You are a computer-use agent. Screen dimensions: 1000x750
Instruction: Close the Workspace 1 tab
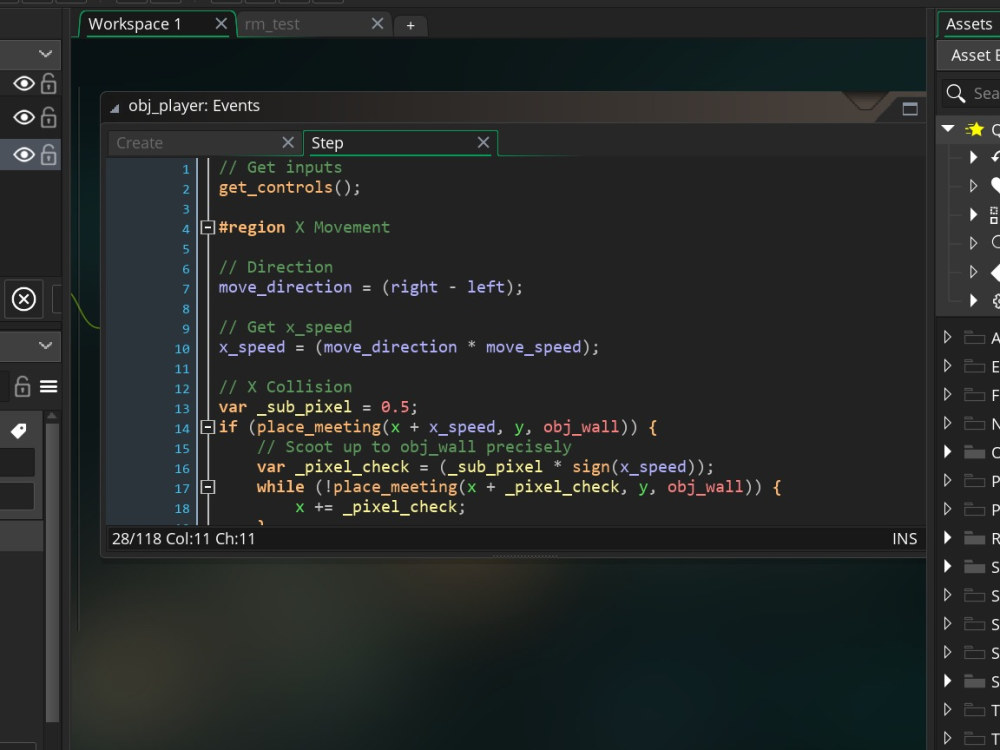point(221,24)
